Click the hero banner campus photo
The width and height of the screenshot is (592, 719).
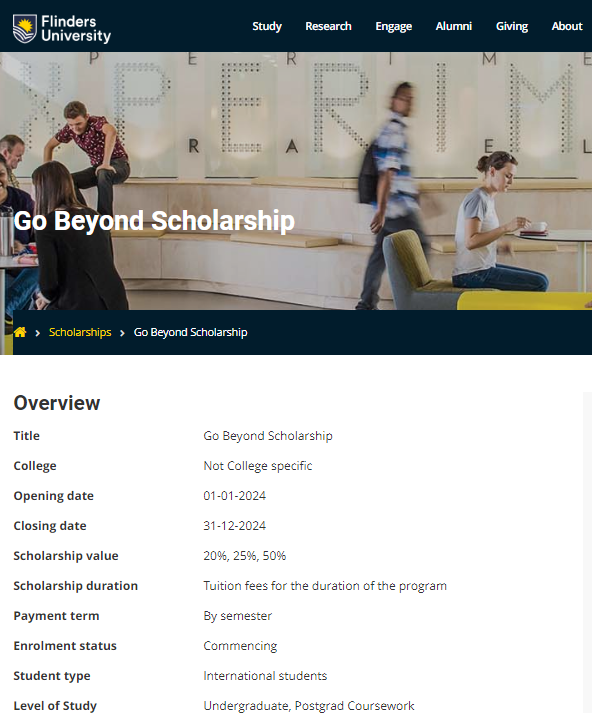click(296, 181)
